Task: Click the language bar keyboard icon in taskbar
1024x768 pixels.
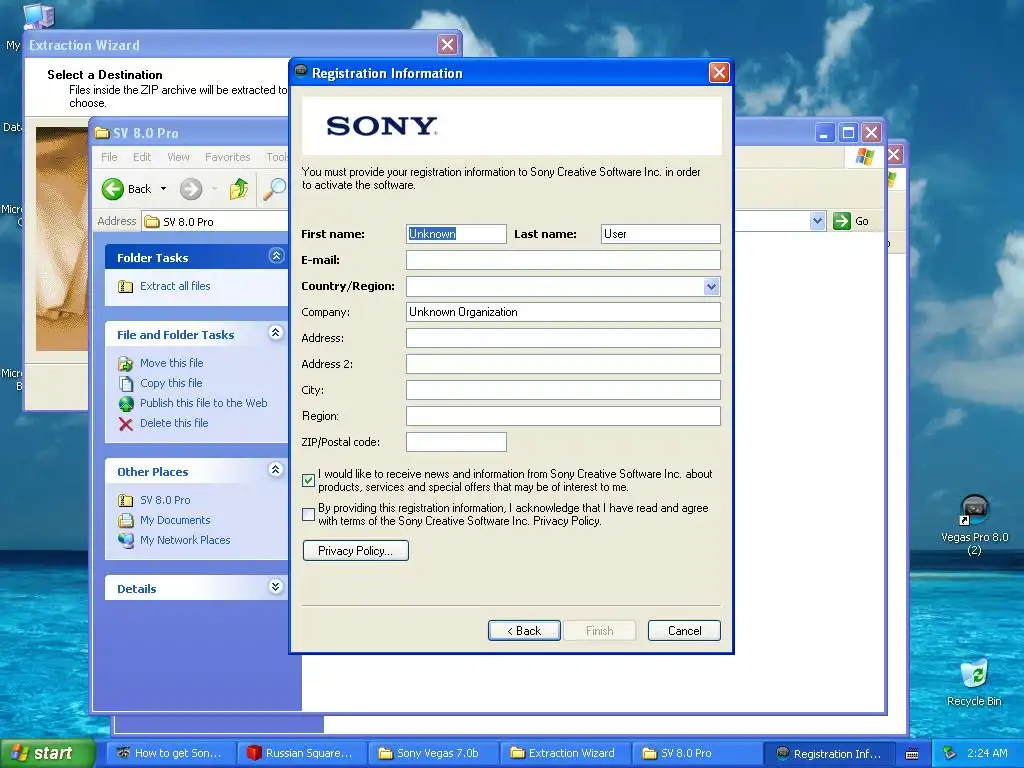Action: pos(912,754)
